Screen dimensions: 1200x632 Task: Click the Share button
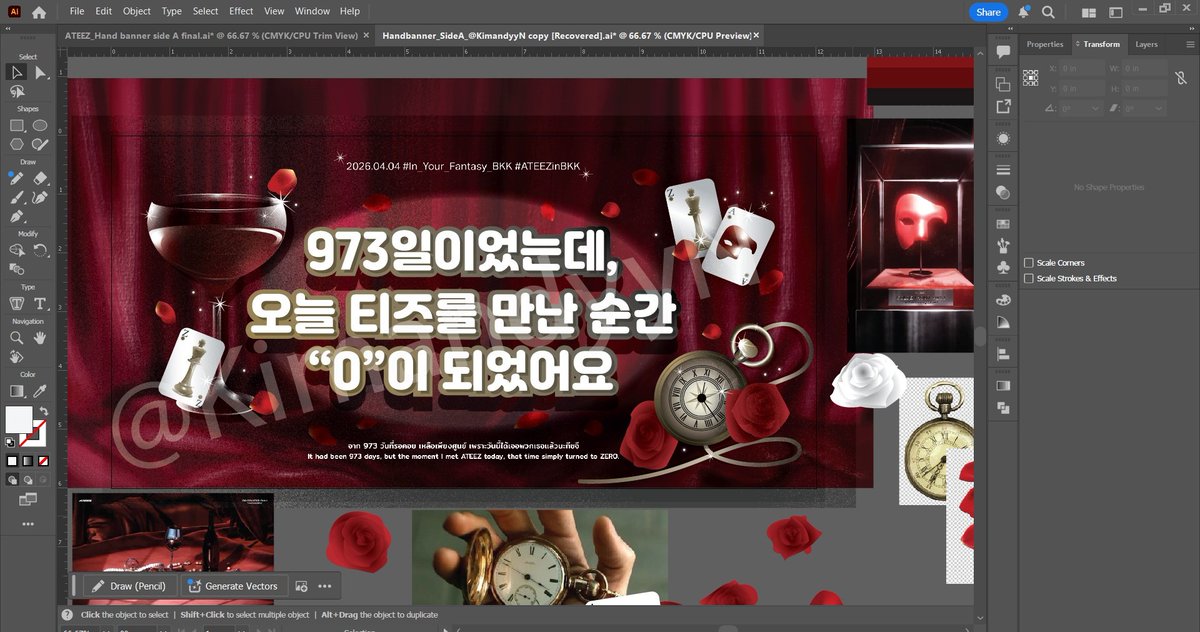988,12
